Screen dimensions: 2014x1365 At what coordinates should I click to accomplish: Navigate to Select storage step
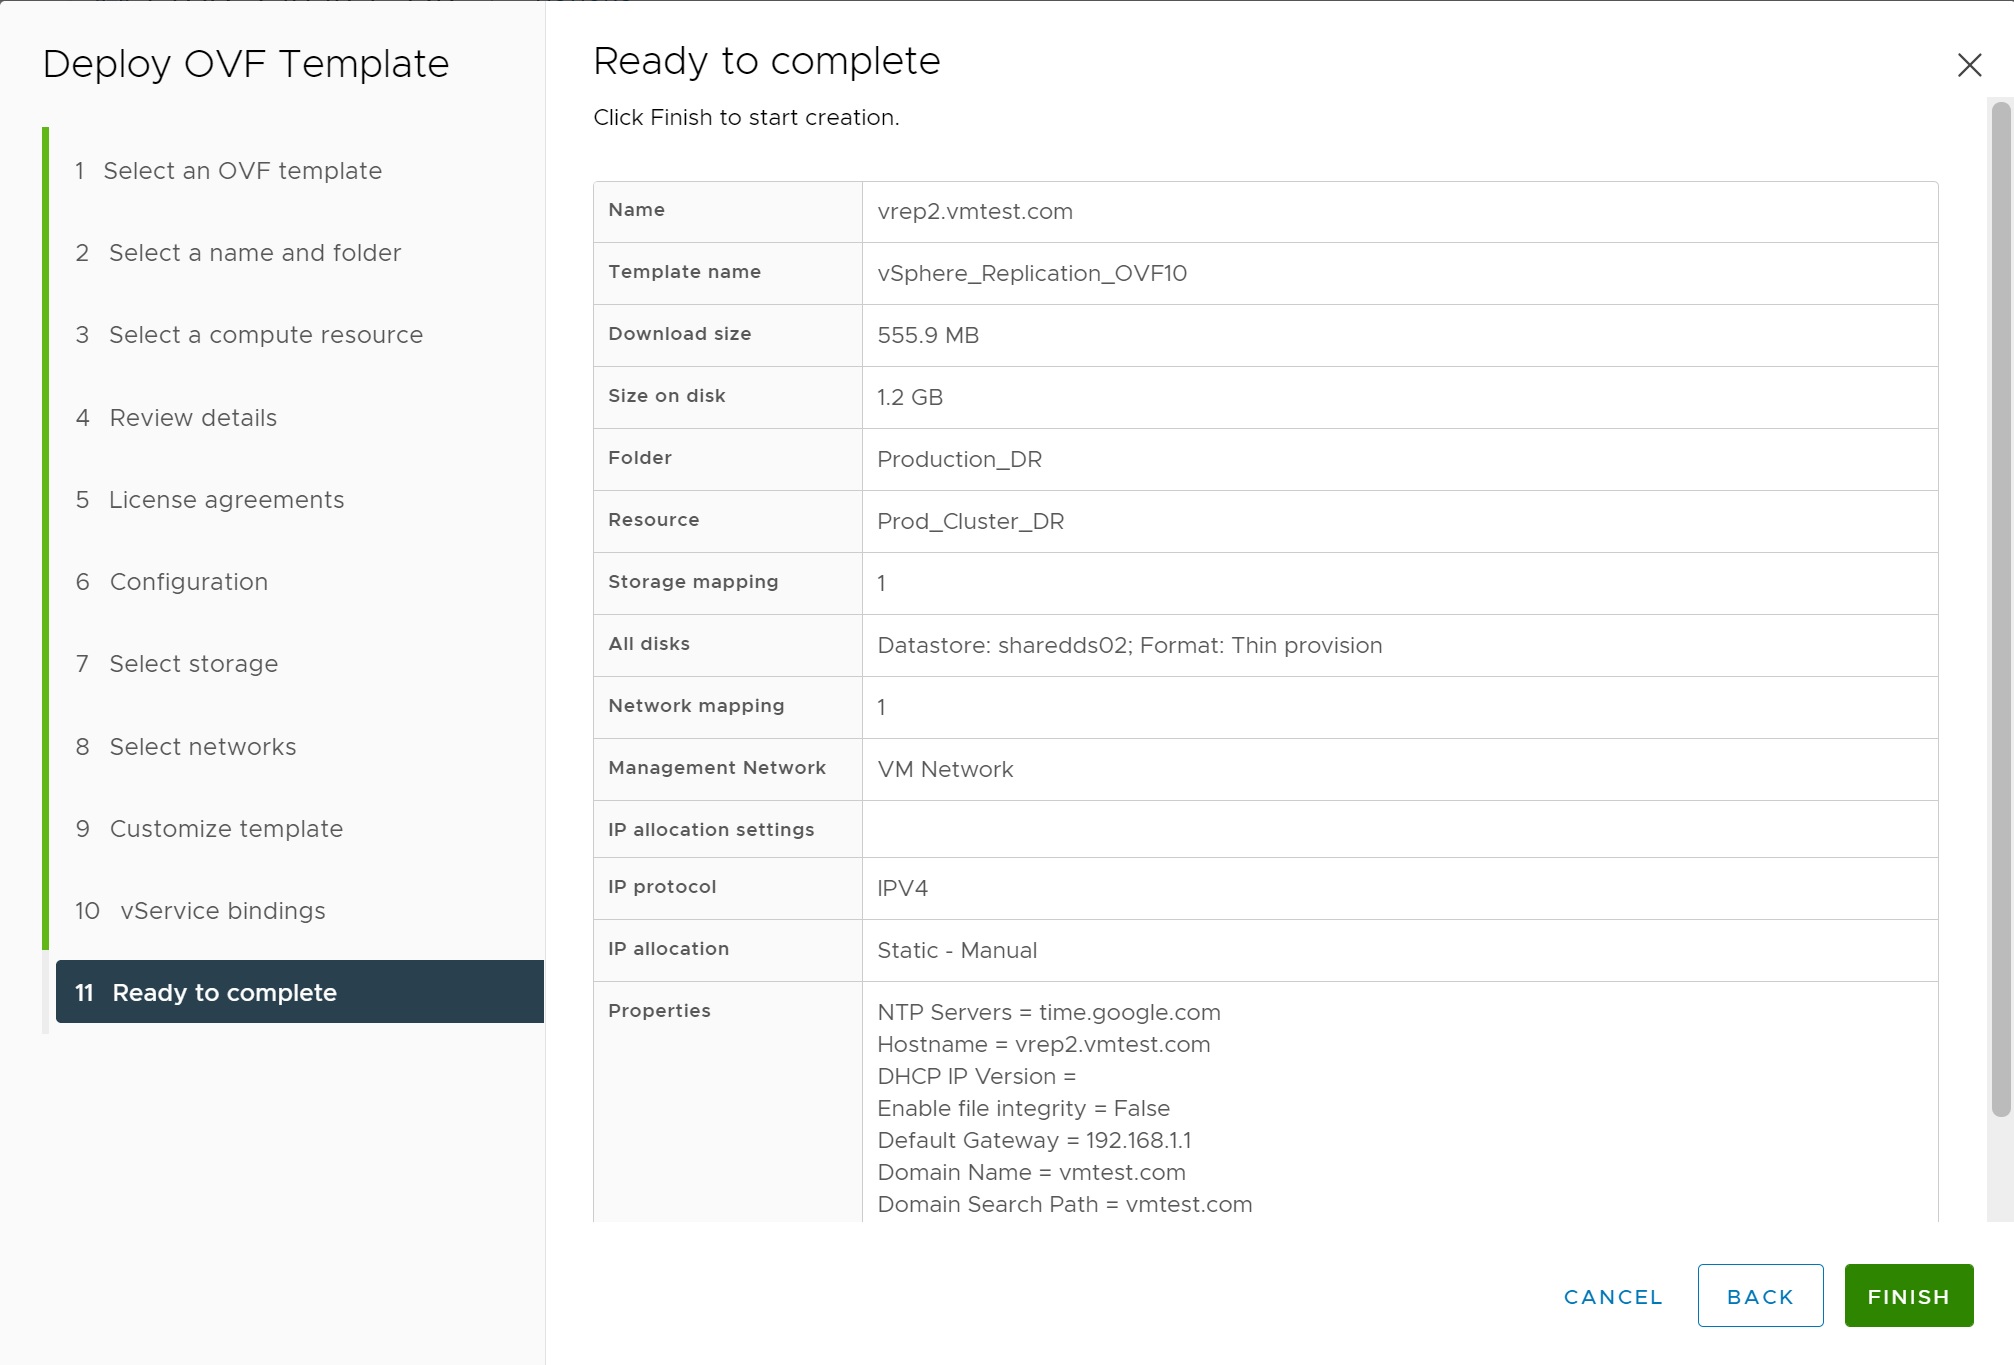coord(193,664)
